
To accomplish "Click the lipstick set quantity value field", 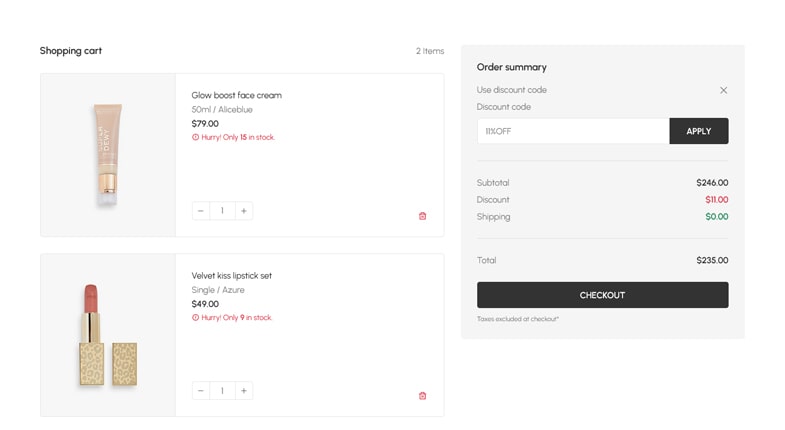I will point(222,391).
